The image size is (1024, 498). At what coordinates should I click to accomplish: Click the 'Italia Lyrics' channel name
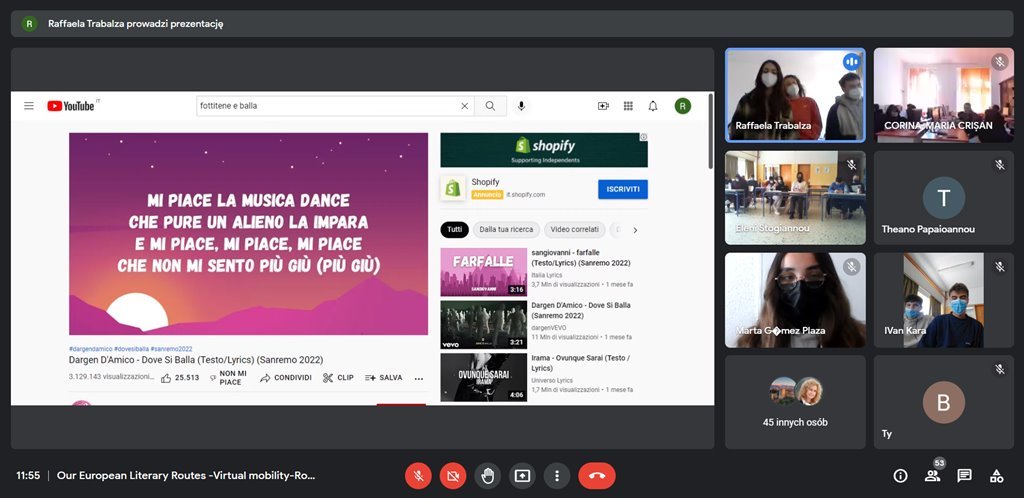[549, 275]
